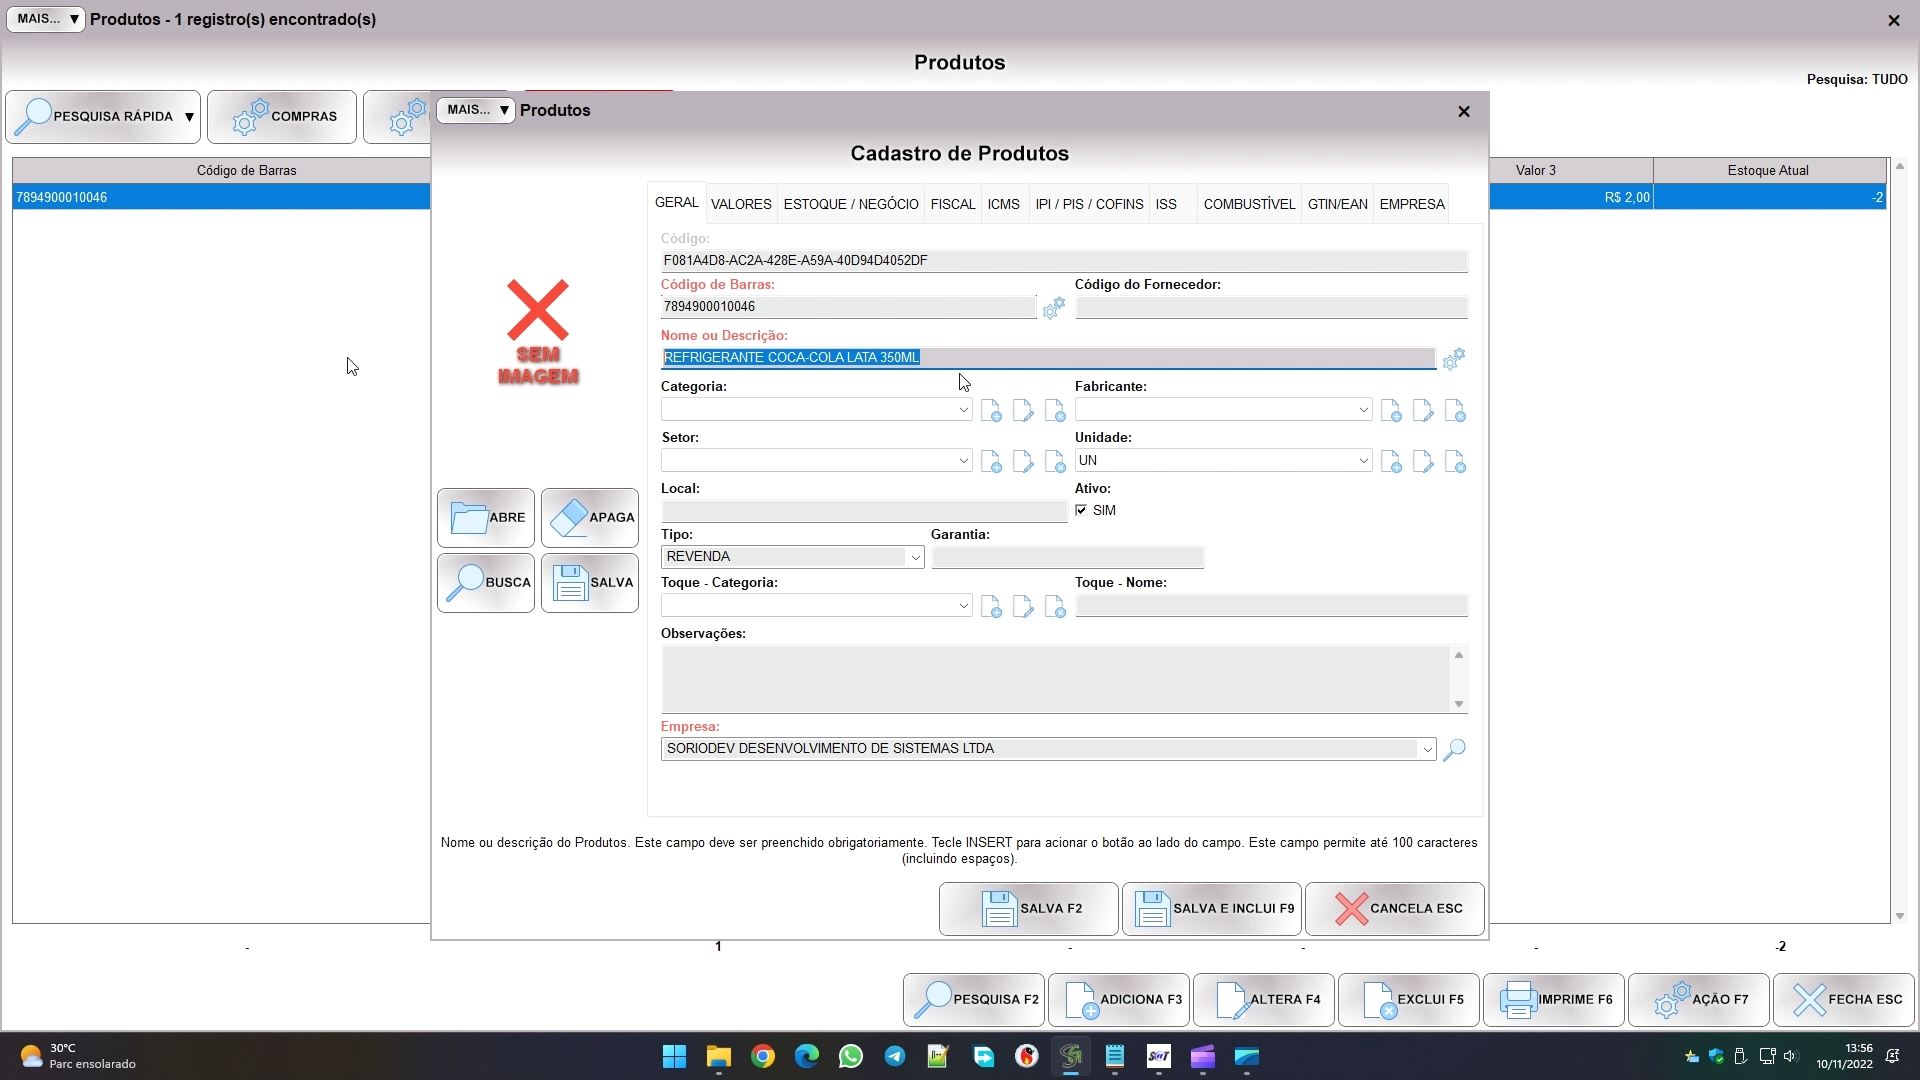Click the edit Toque - Categoria icon

[x=1023, y=607]
